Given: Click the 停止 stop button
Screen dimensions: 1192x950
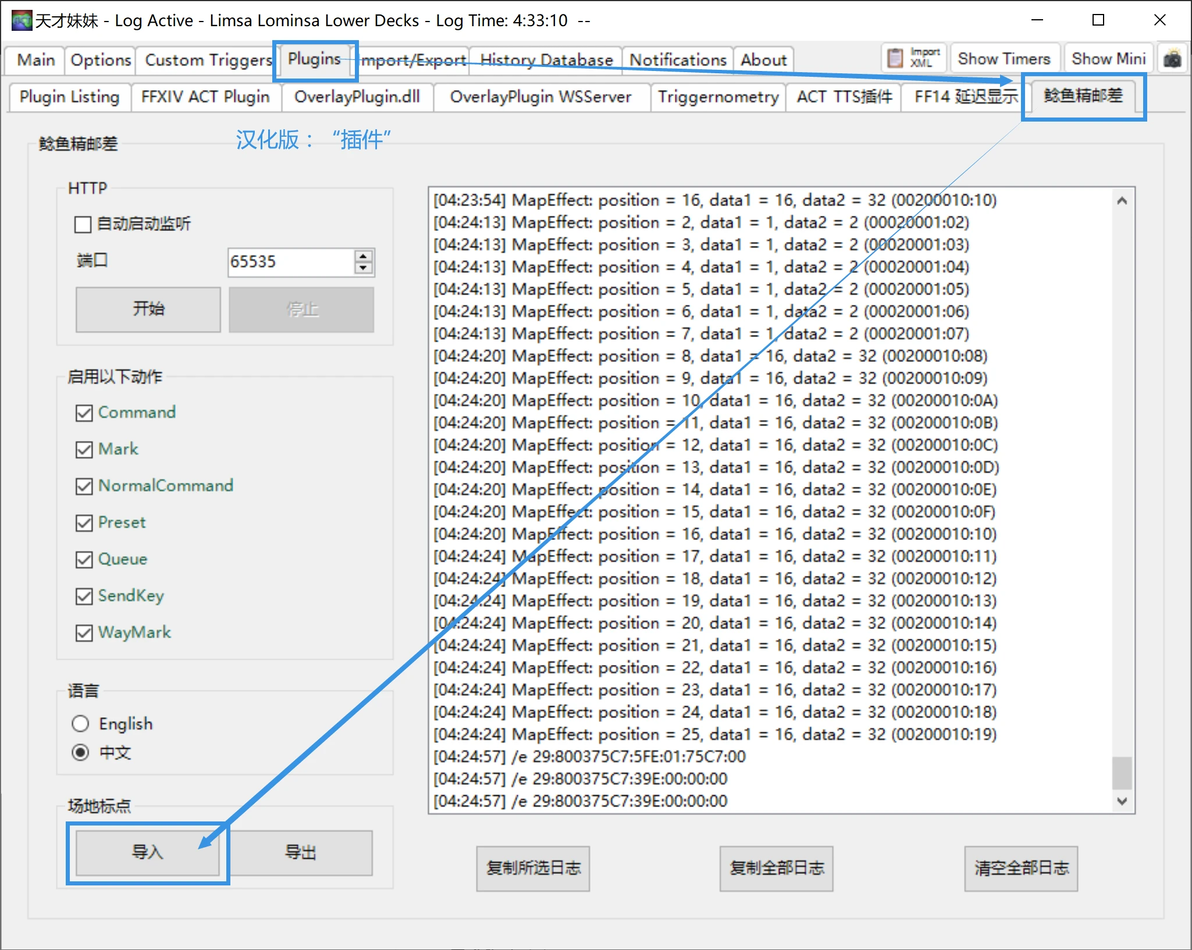Looking at the screenshot, I should pyautogui.click(x=301, y=309).
